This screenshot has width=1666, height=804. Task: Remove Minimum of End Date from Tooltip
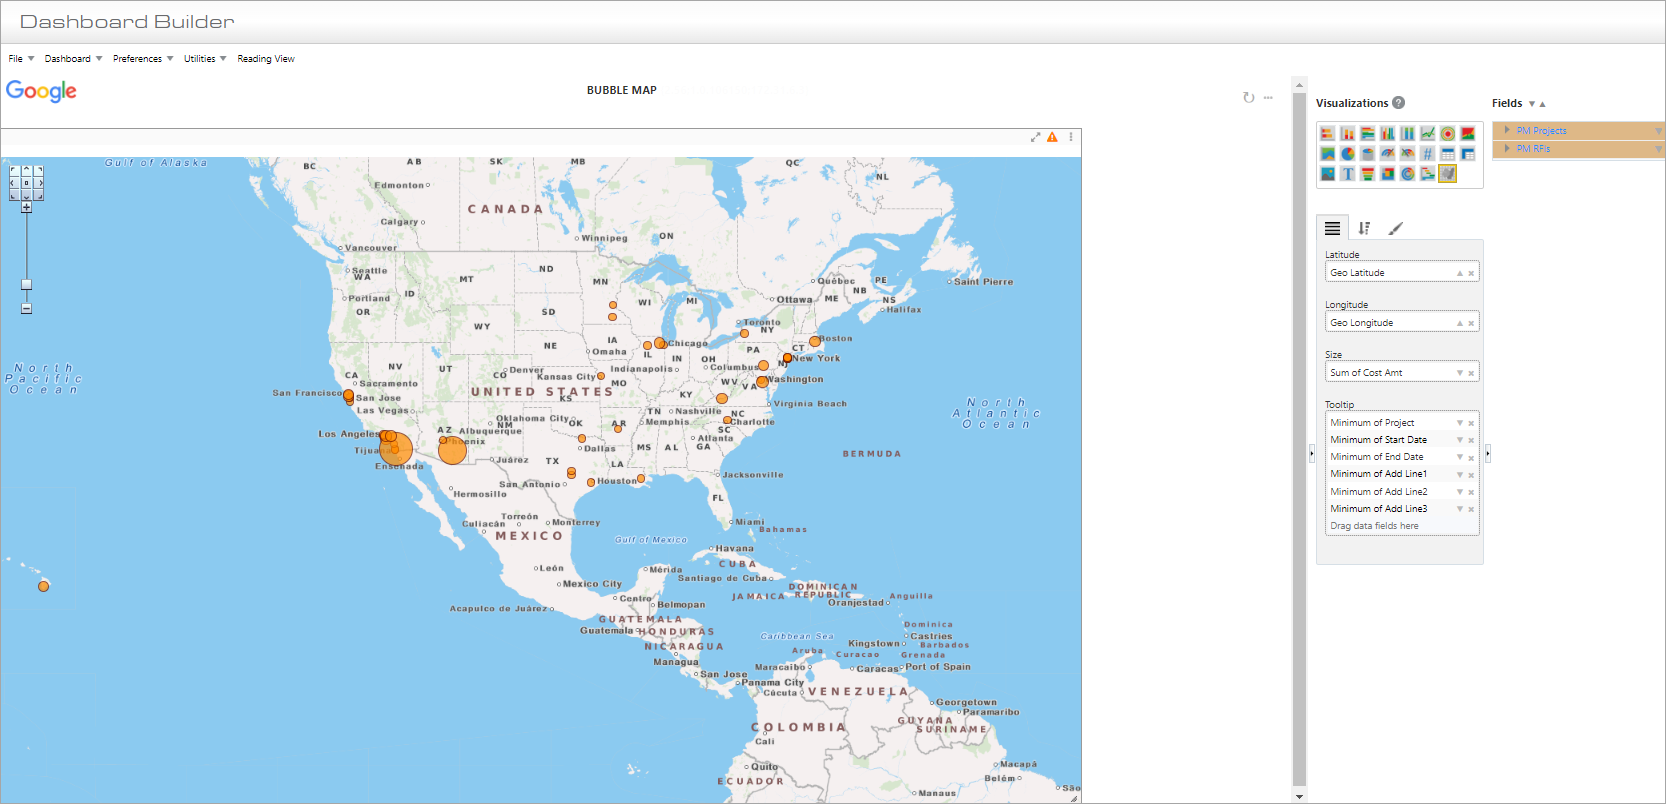(x=1471, y=457)
